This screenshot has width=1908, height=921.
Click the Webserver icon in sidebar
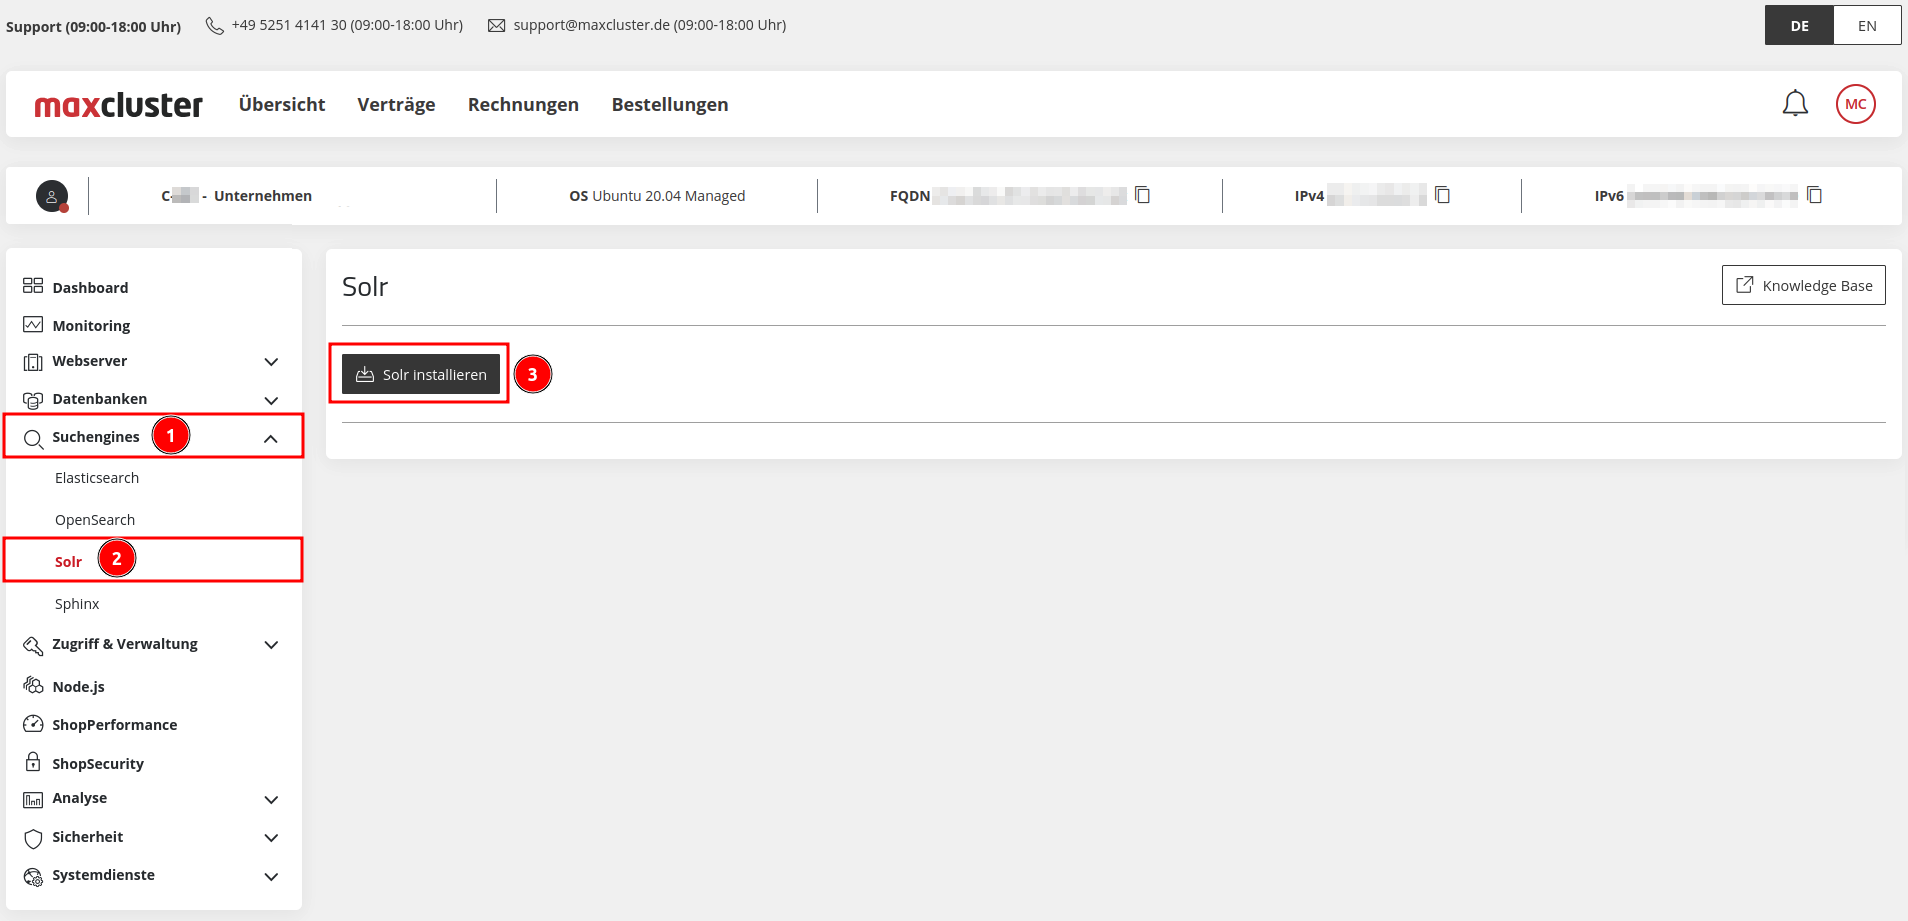pos(33,362)
